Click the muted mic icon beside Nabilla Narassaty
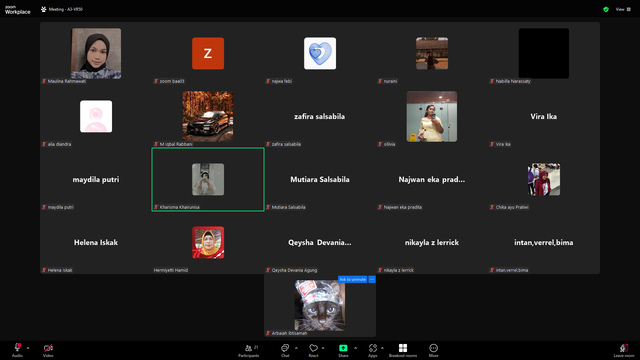 point(492,81)
